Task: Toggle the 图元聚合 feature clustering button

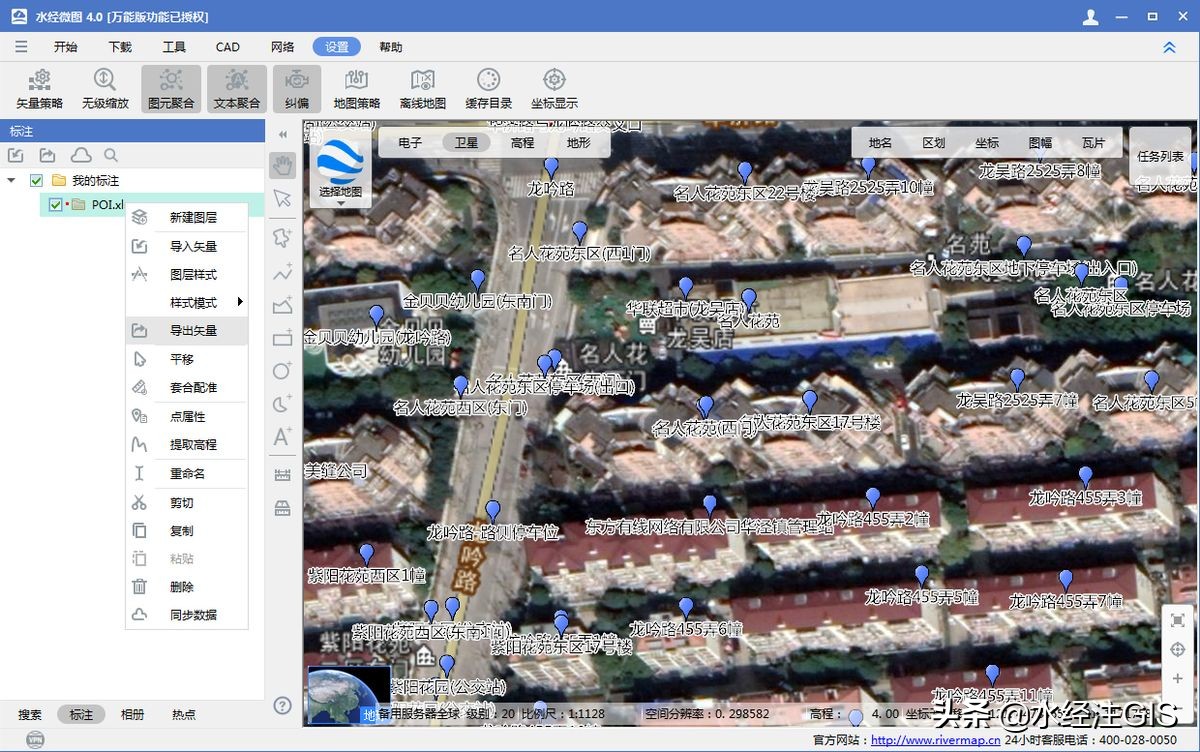Action: [171, 88]
